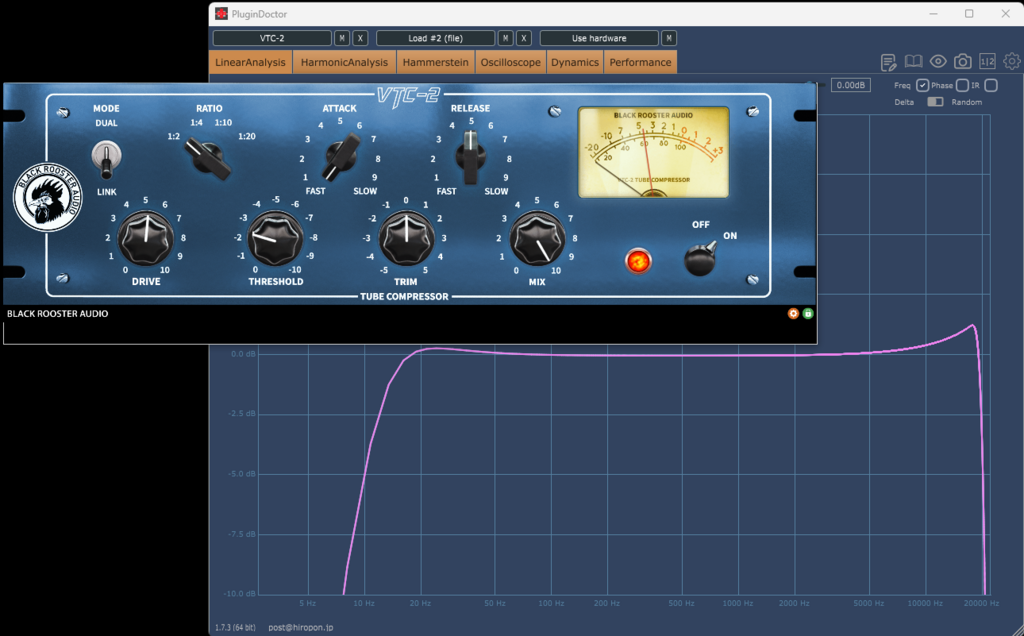Click the RELEASE selector knob

(470, 157)
